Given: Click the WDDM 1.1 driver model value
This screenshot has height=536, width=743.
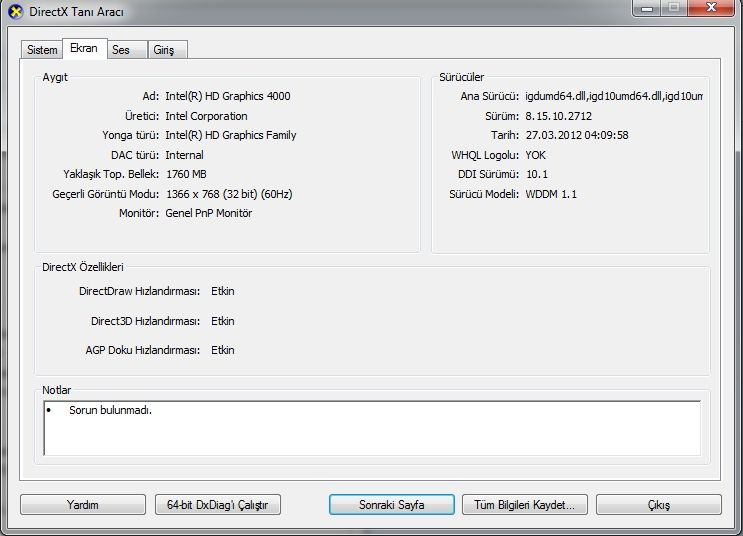Looking at the screenshot, I should [x=551, y=194].
